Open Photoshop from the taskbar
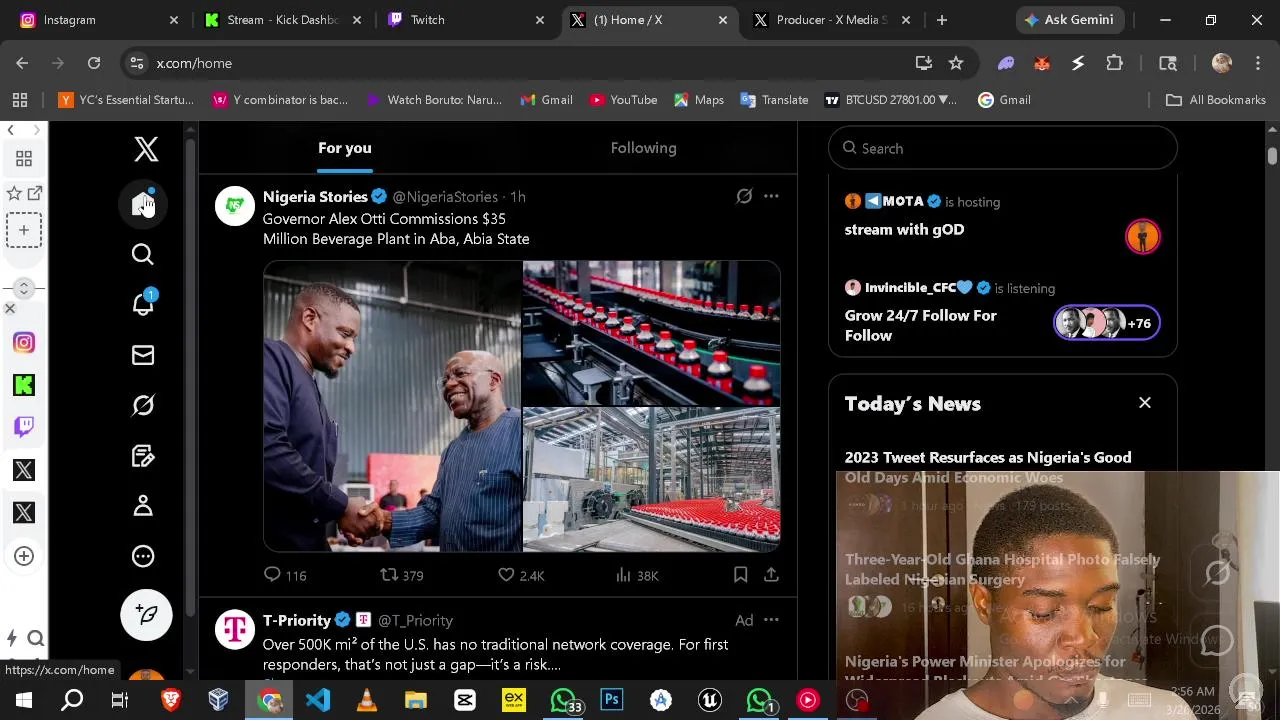 point(612,700)
